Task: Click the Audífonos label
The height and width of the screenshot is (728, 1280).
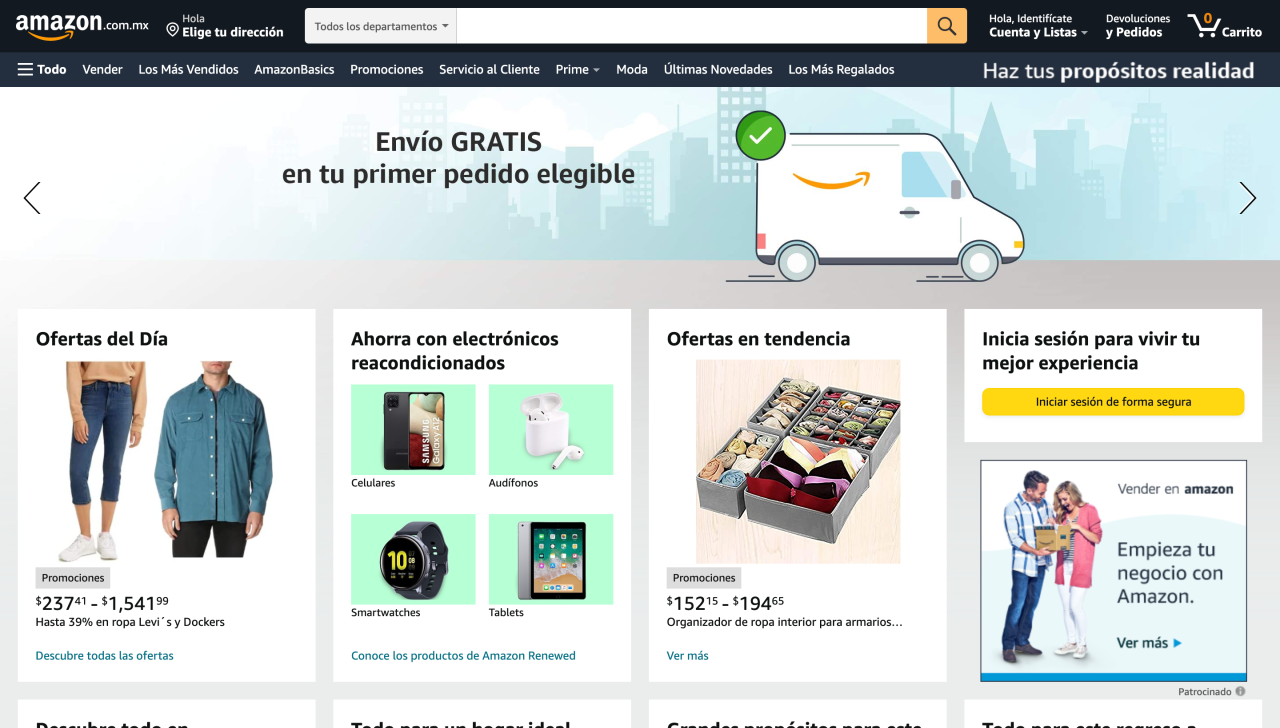Action: tap(513, 483)
